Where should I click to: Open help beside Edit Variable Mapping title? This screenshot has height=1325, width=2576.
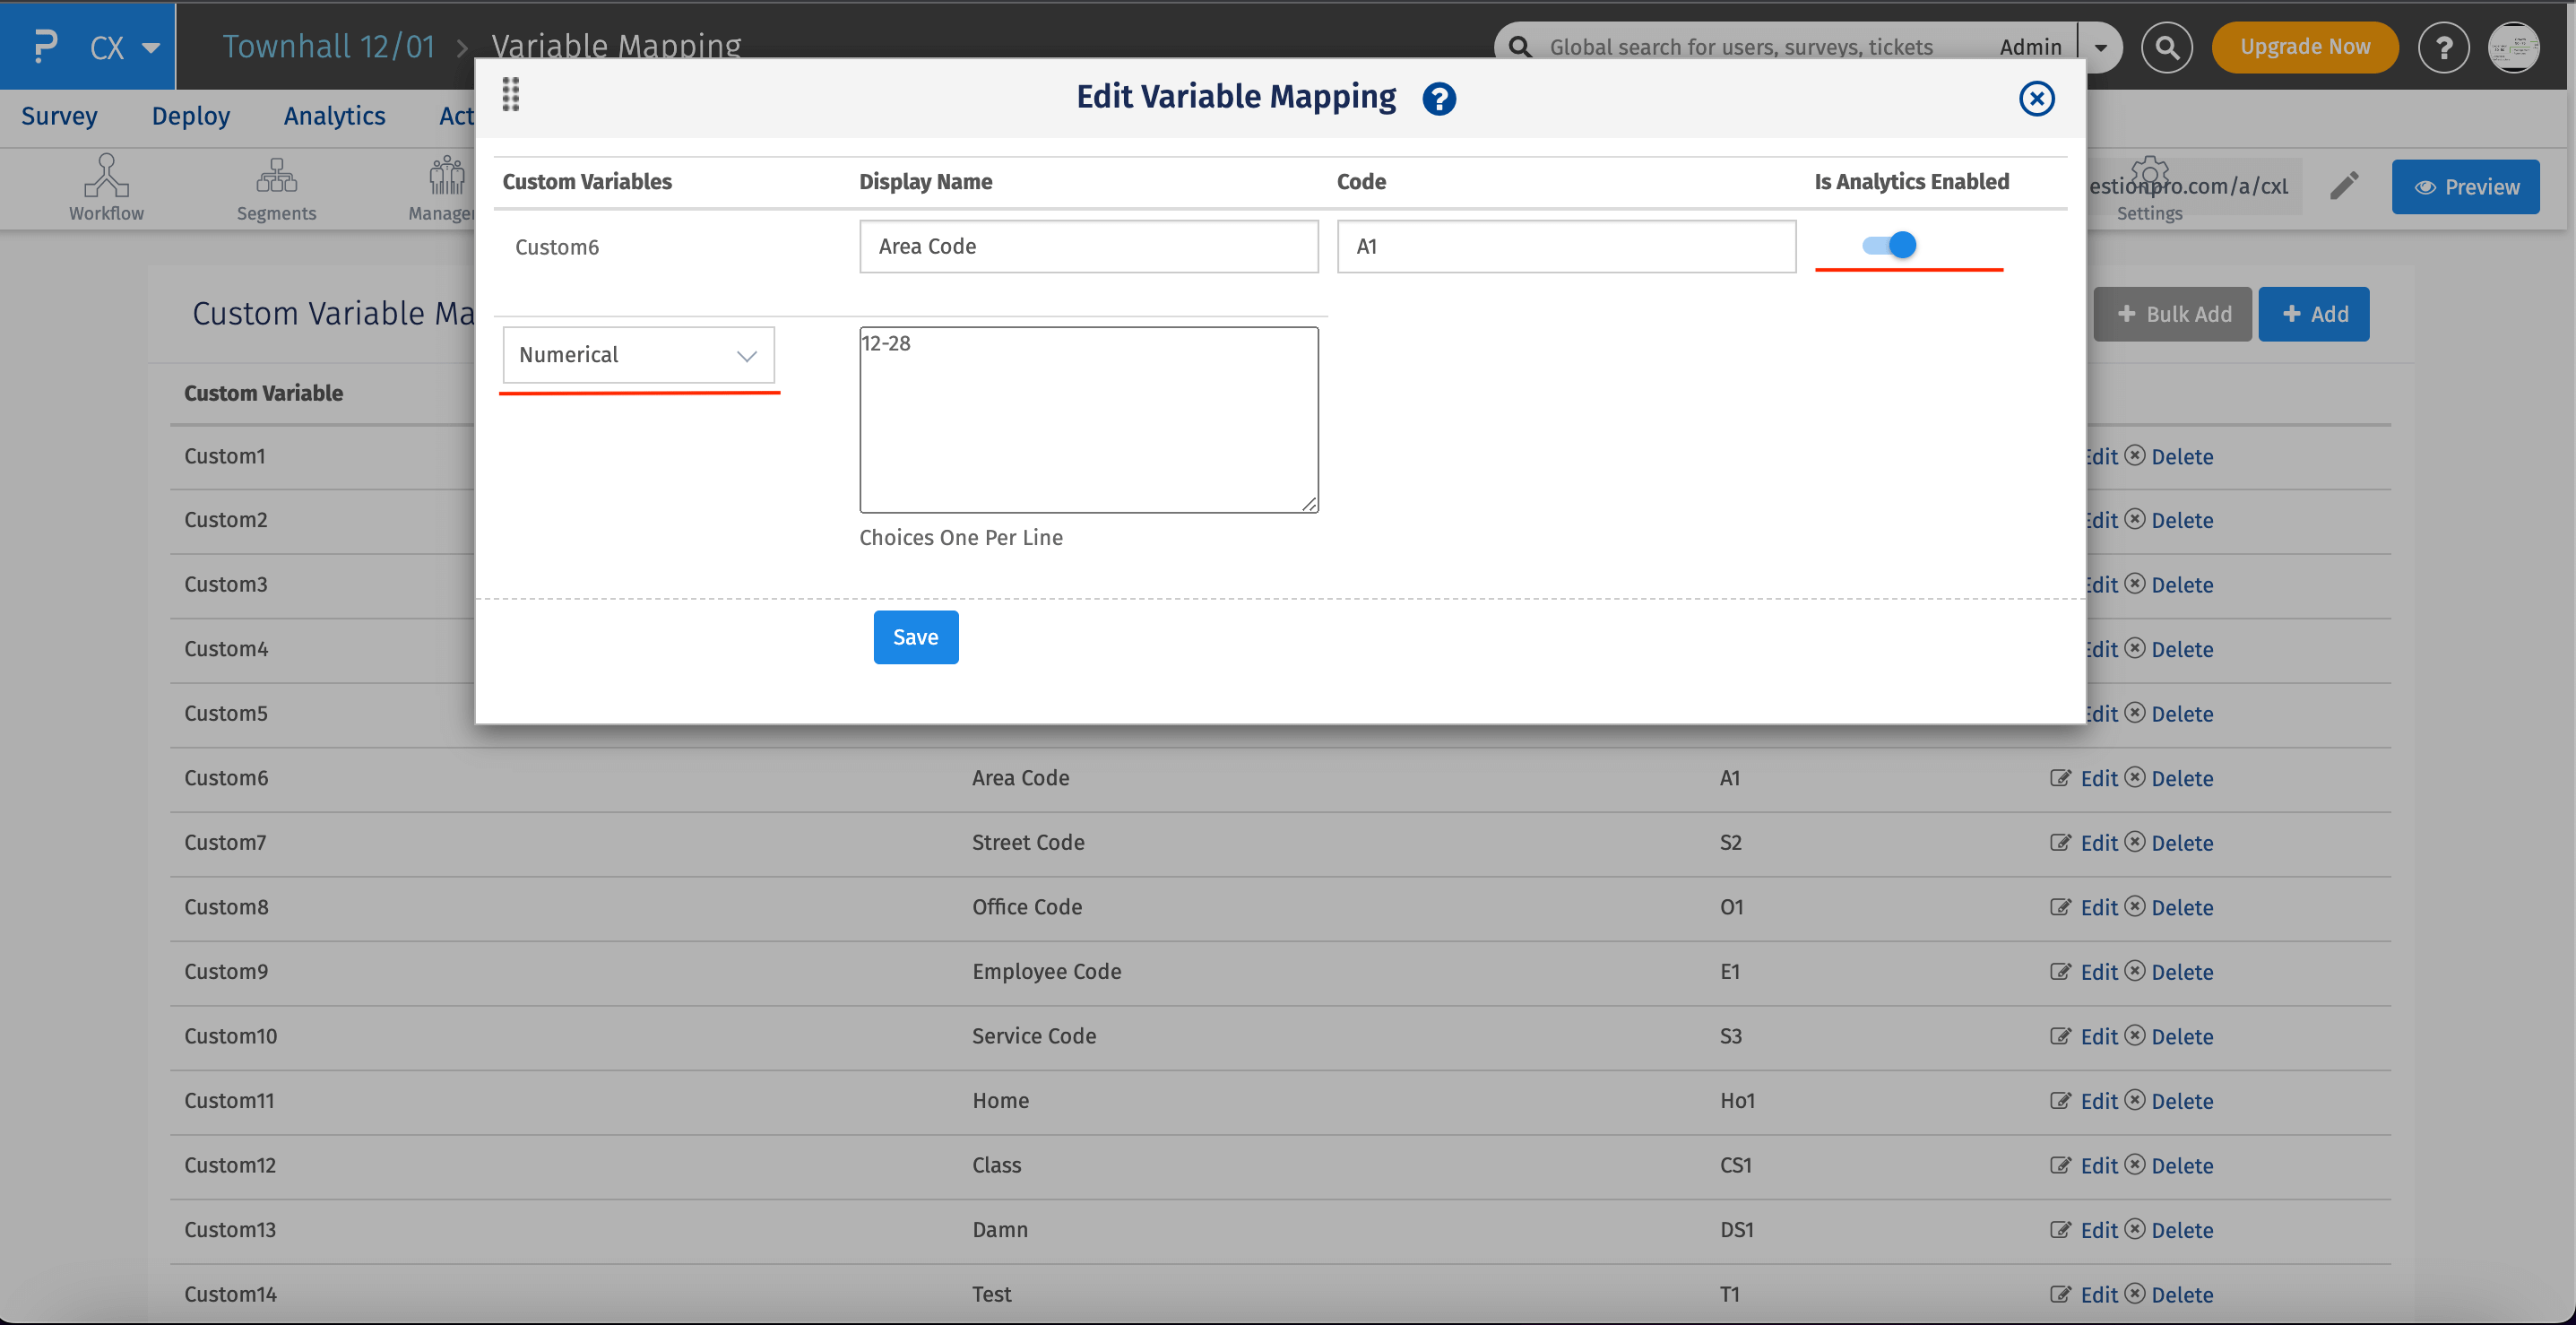tap(1439, 98)
